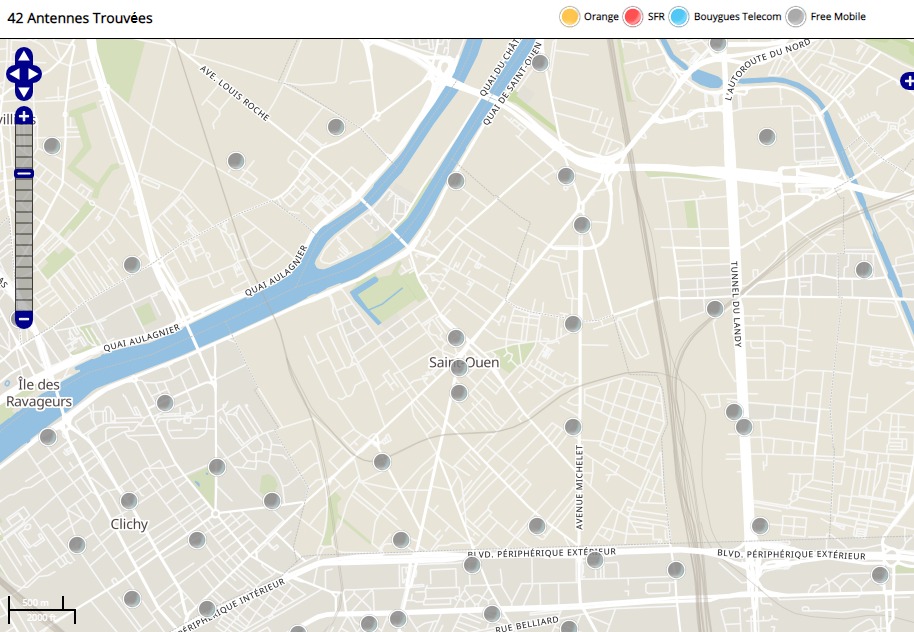Pan the map right with the right arrow
The height and width of the screenshot is (632, 914).
[x=36, y=74]
